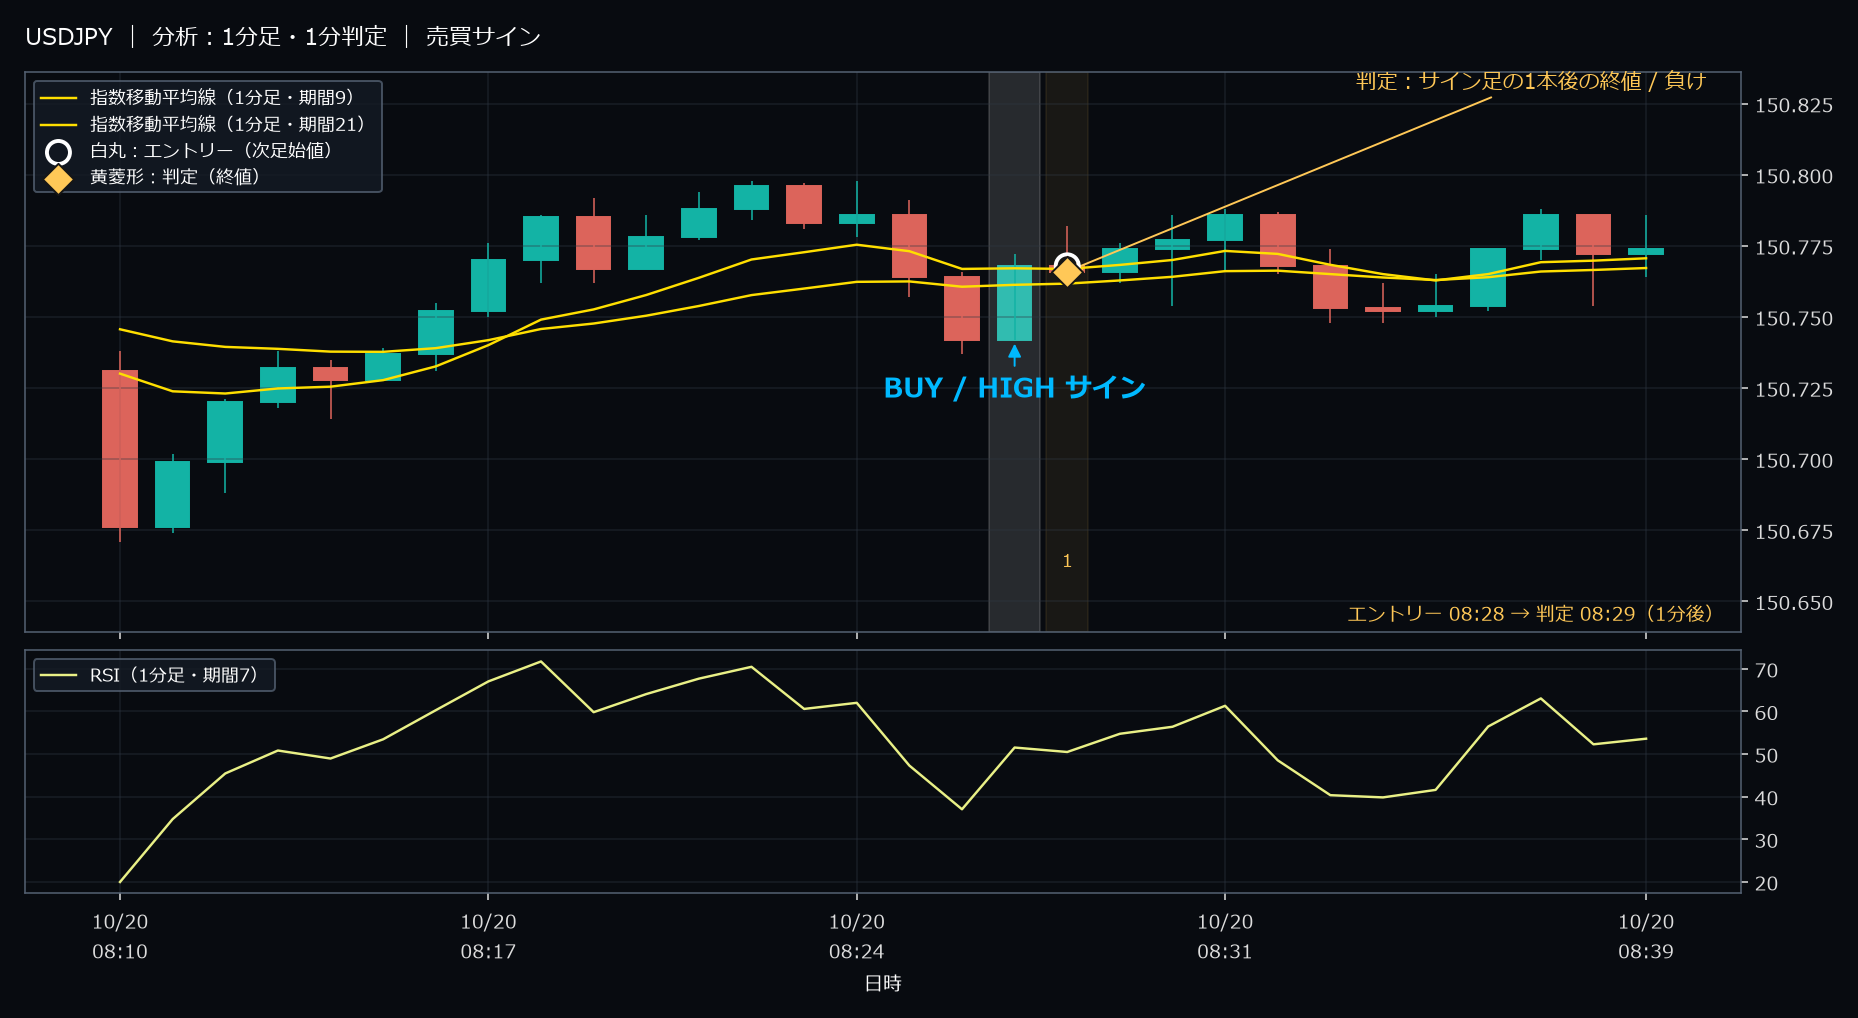
Task: Click the RSI axis label 50
Action: (x=1766, y=756)
